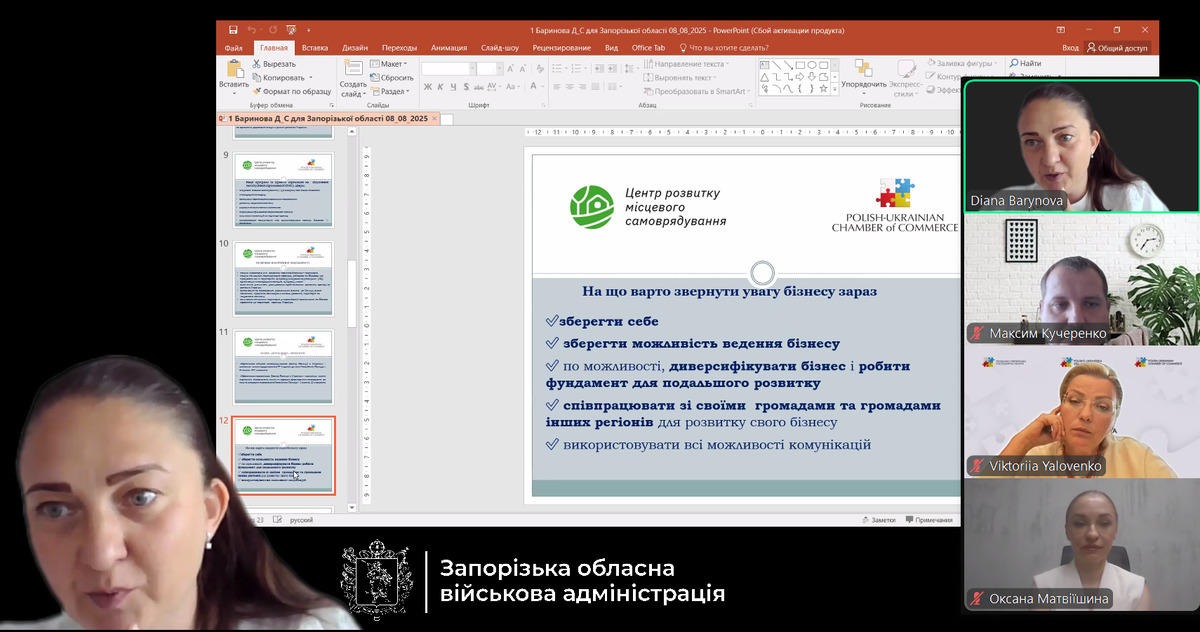Screen dimensions: 1200x632
Task: Search with the Найти magnifier icon
Action: 1024,63
